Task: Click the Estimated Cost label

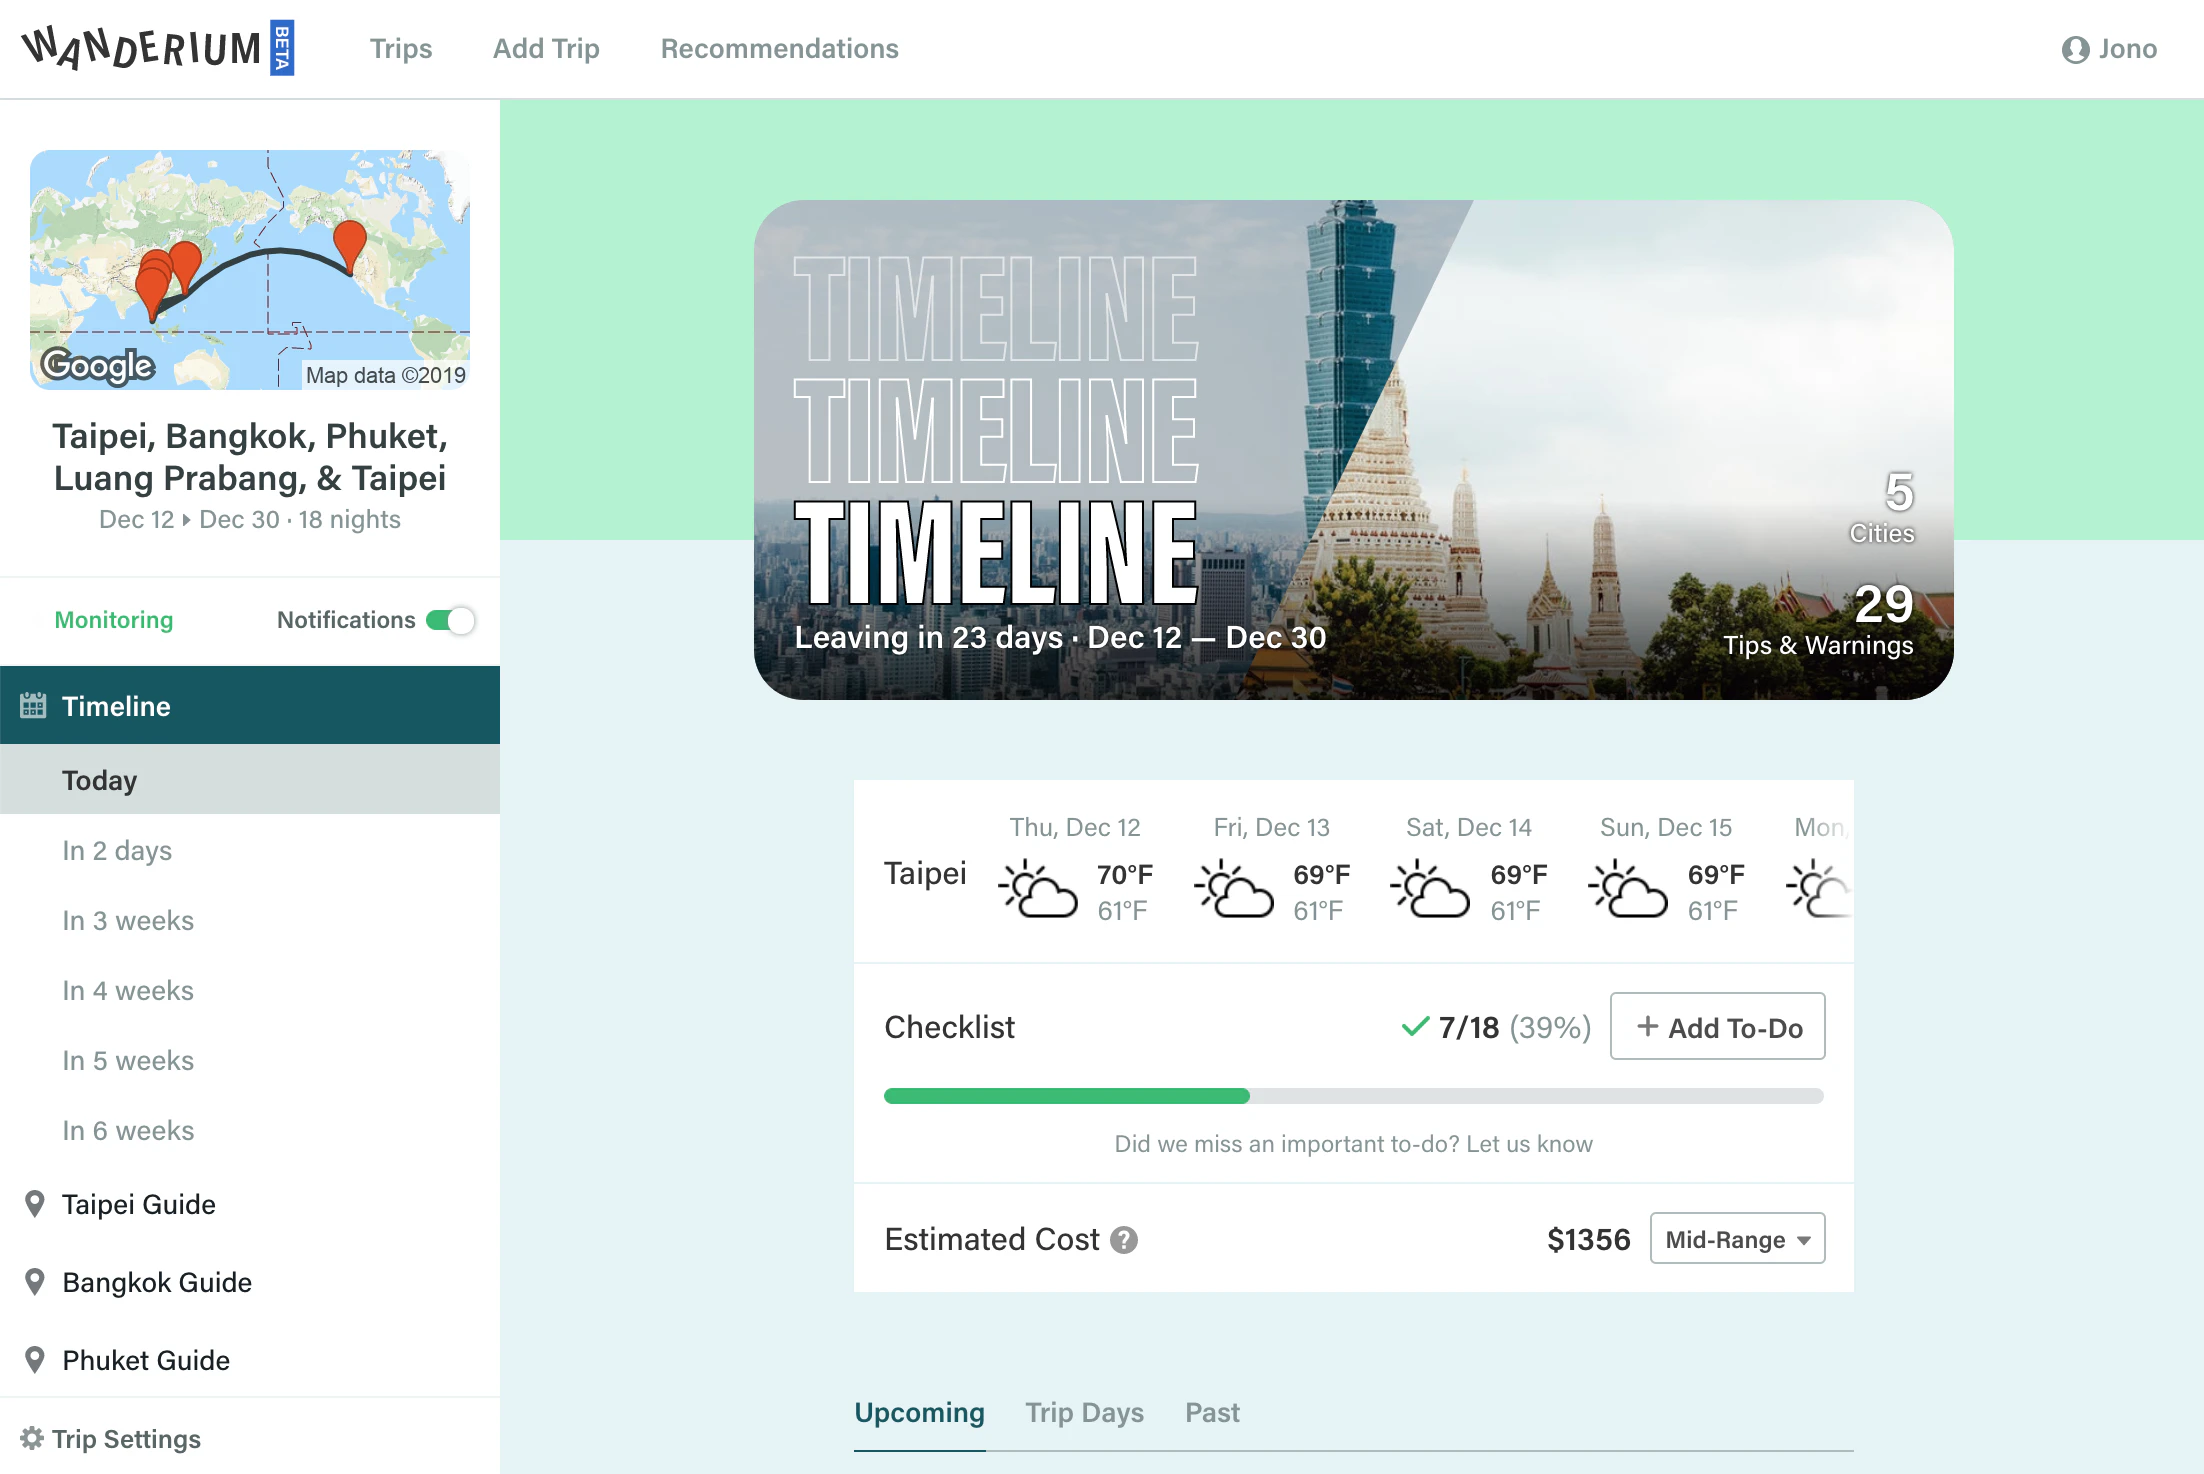Action: coord(992,1240)
